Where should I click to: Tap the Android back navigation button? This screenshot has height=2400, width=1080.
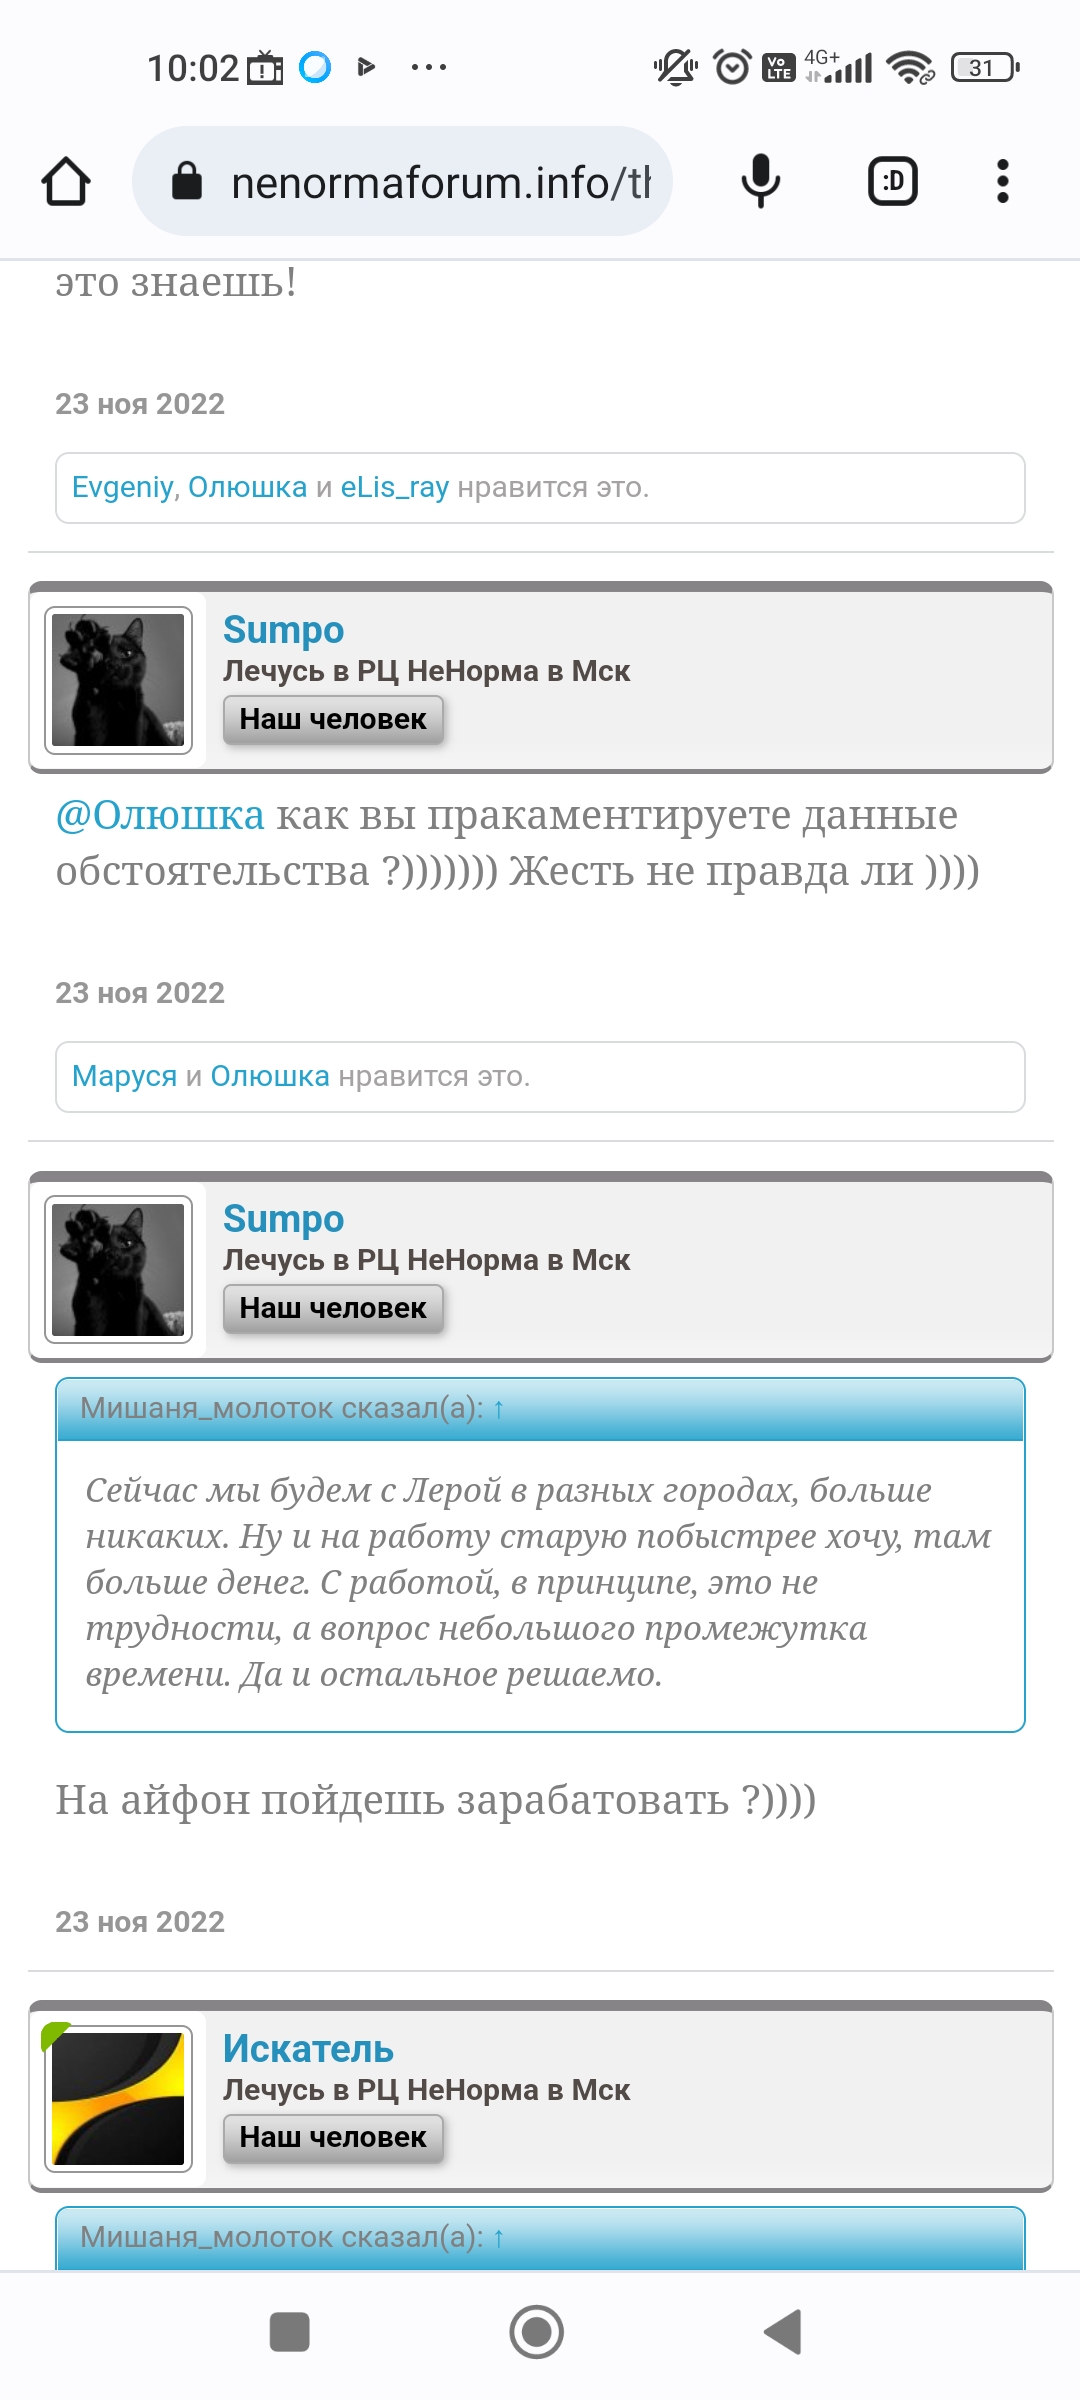784,2333
